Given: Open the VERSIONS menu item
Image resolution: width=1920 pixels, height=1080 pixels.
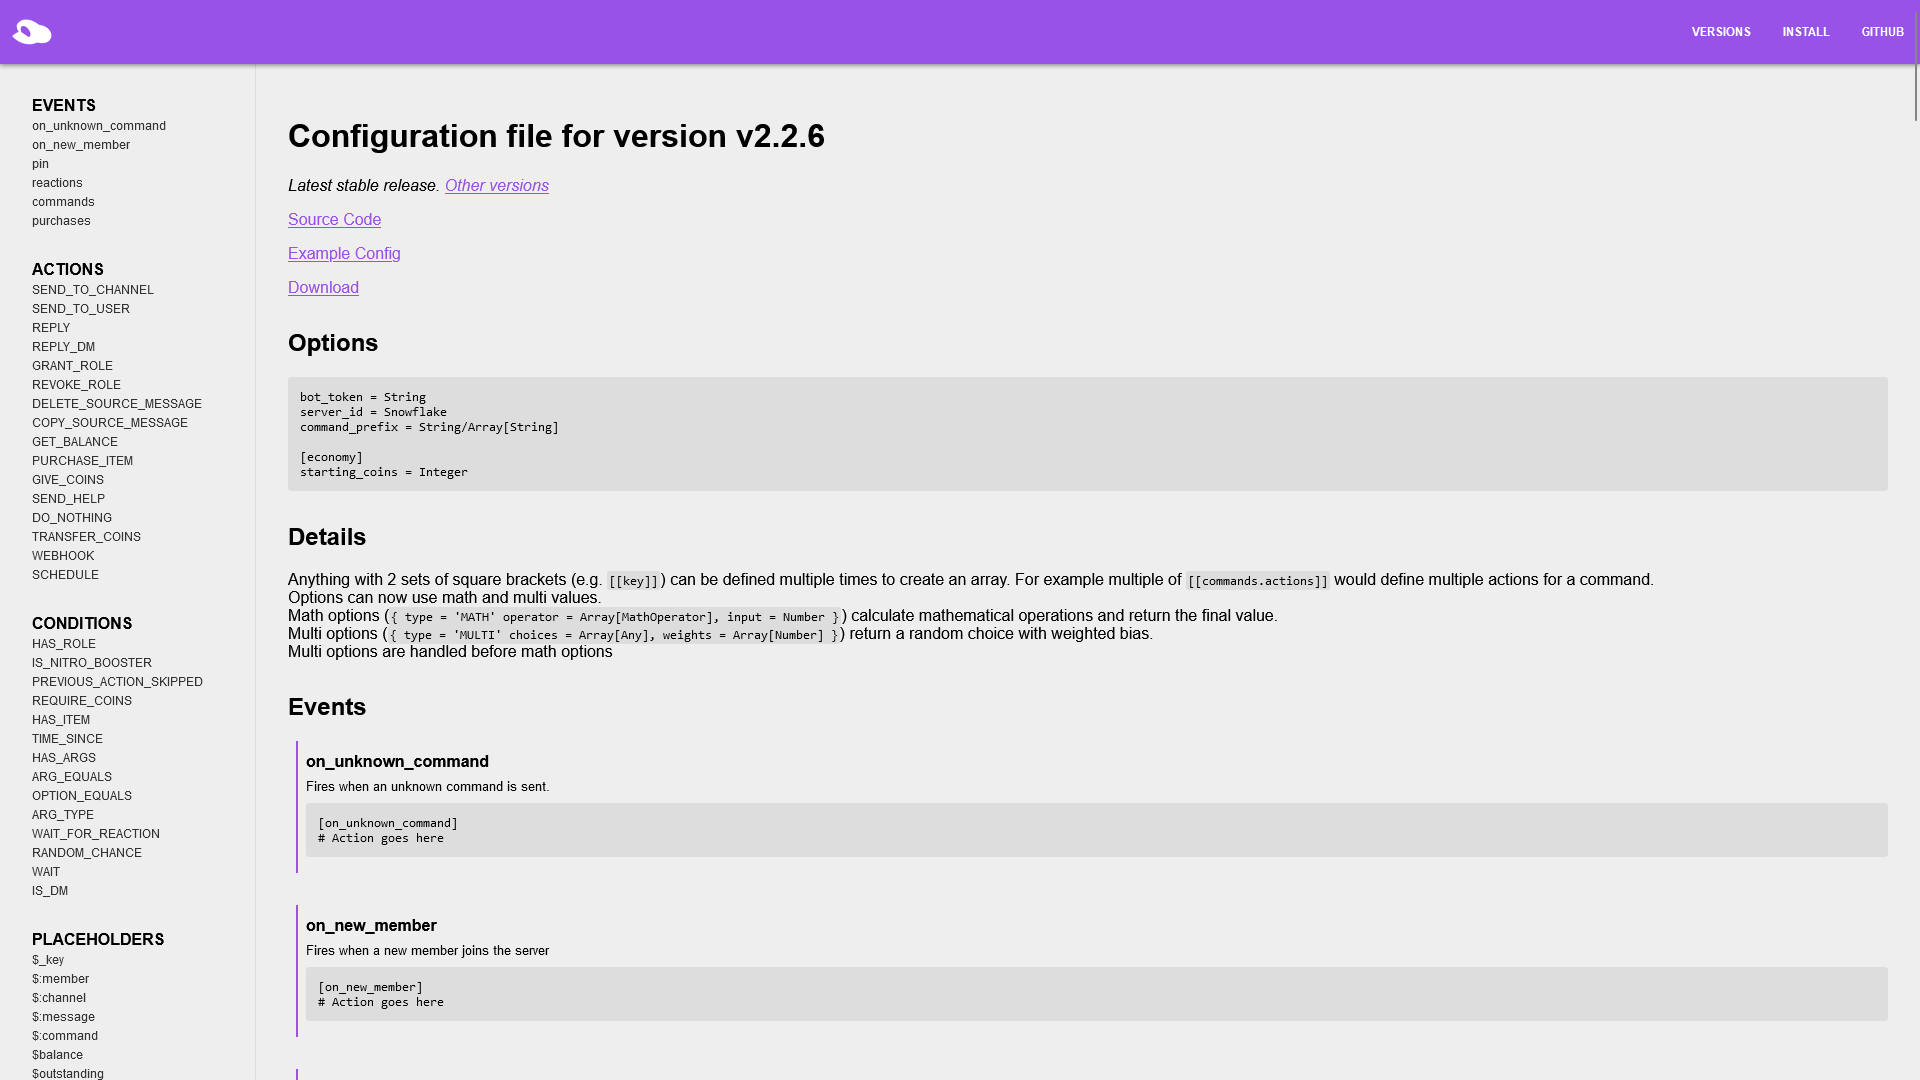Looking at the screenshot, I should click(1720, 32).
